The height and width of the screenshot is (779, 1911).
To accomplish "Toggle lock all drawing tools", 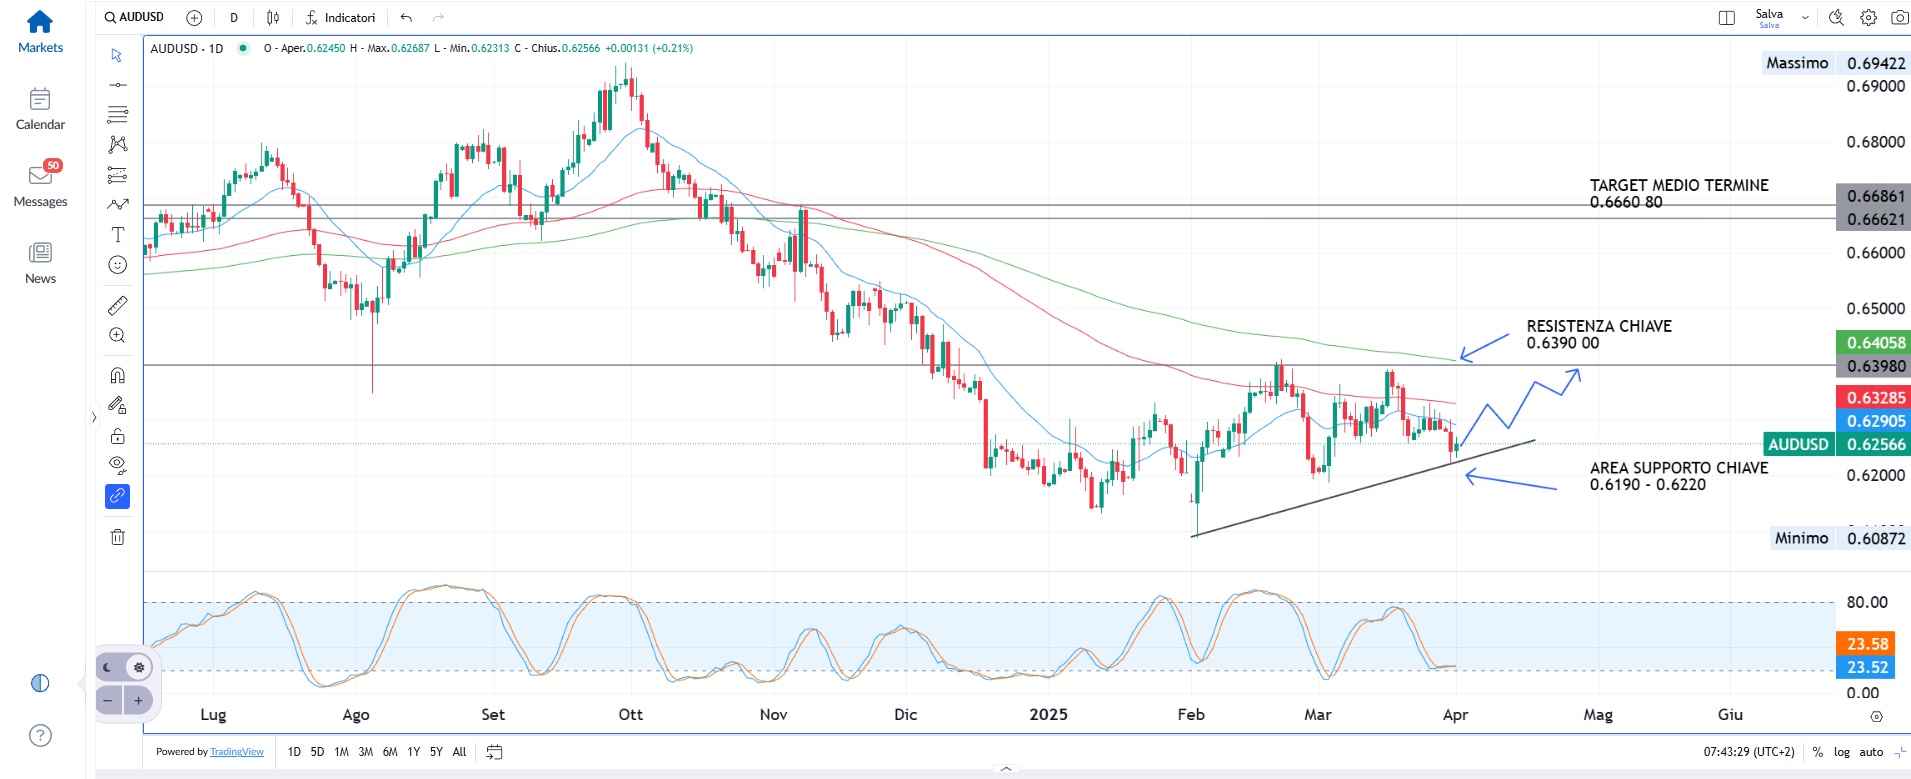I will click(x=117, y=436).
